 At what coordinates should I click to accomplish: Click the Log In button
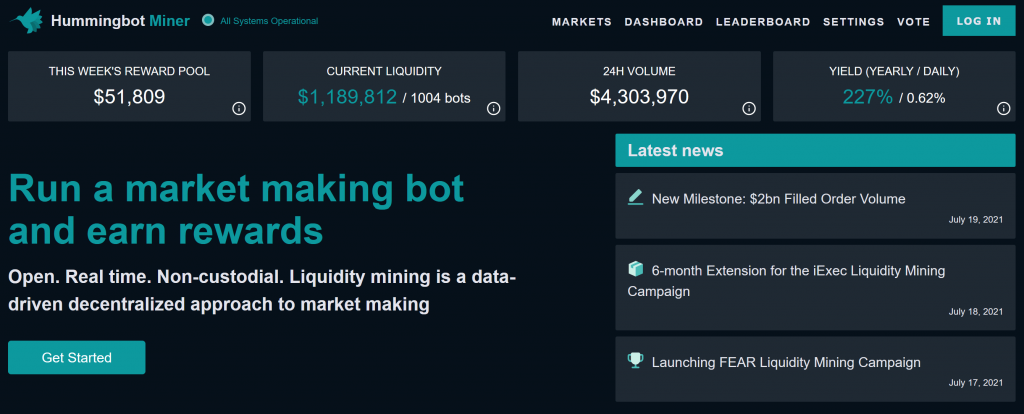(979, 20)
